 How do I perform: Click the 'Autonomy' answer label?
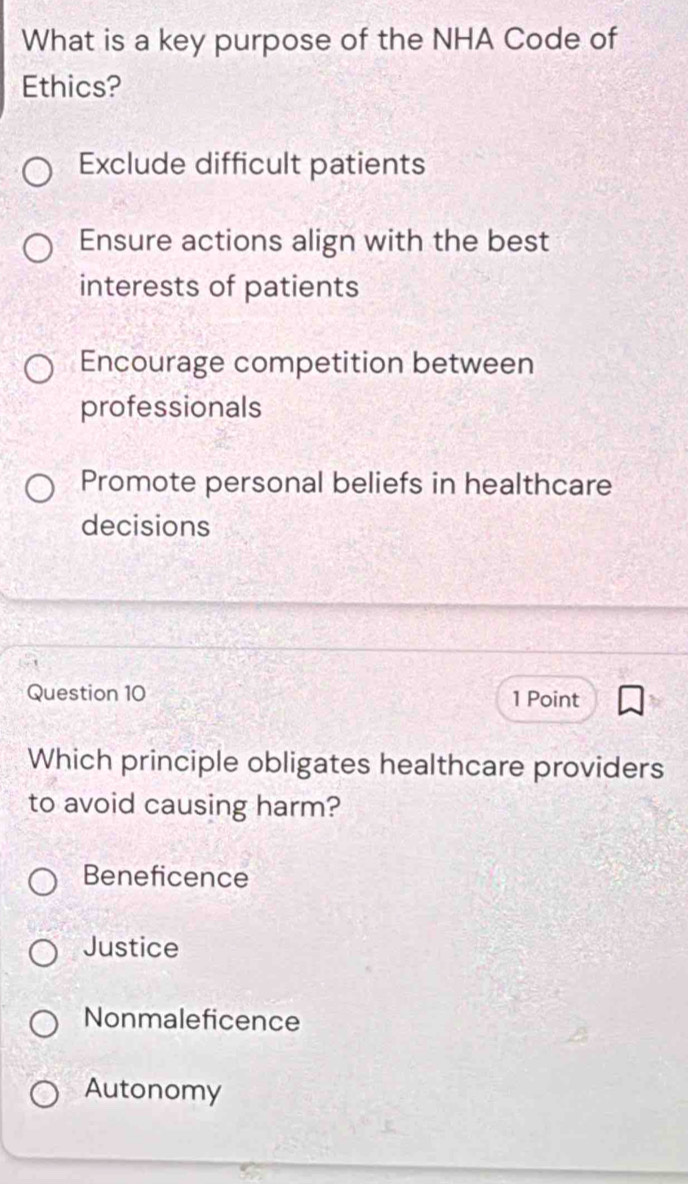coord(153,1091)
